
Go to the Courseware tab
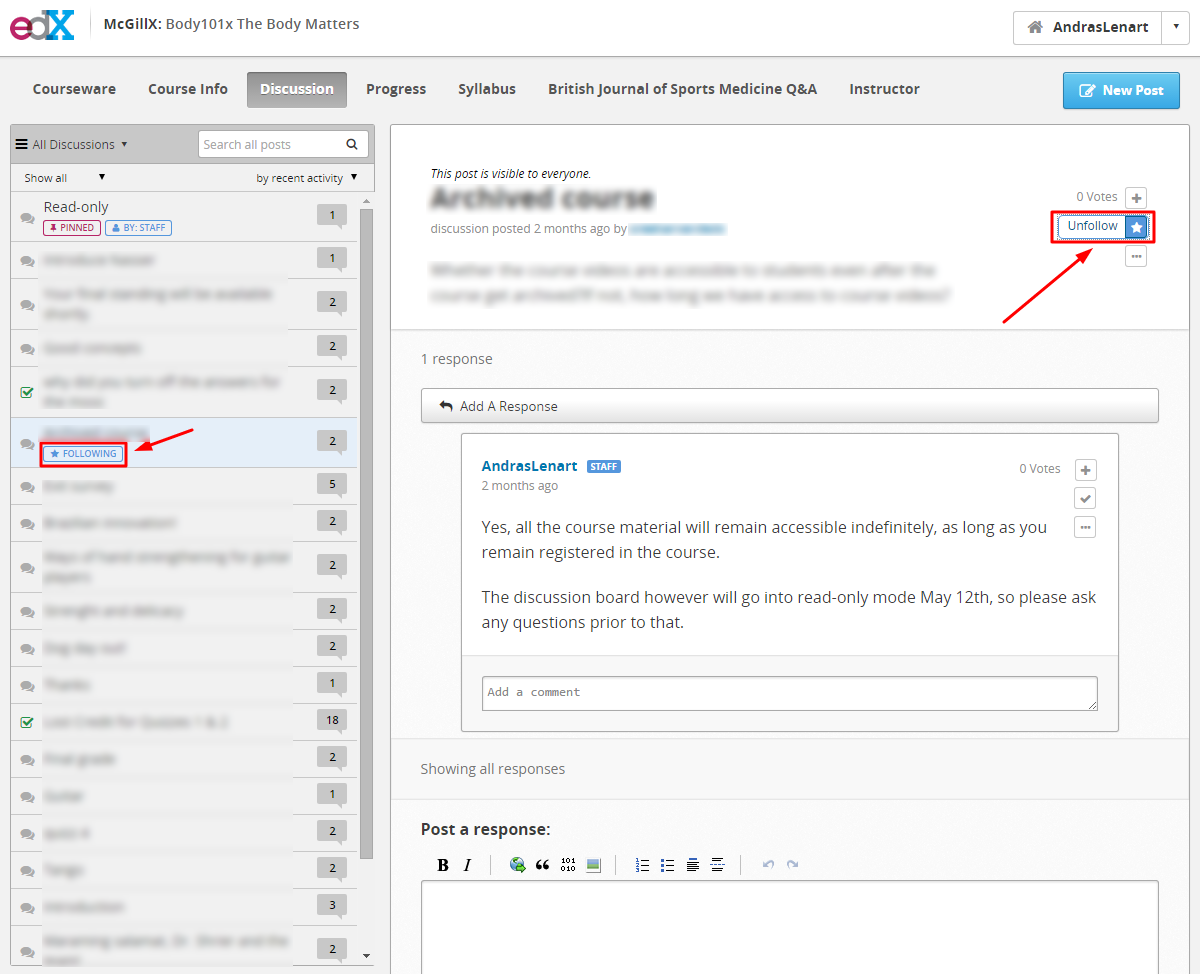tap(74, 89)
